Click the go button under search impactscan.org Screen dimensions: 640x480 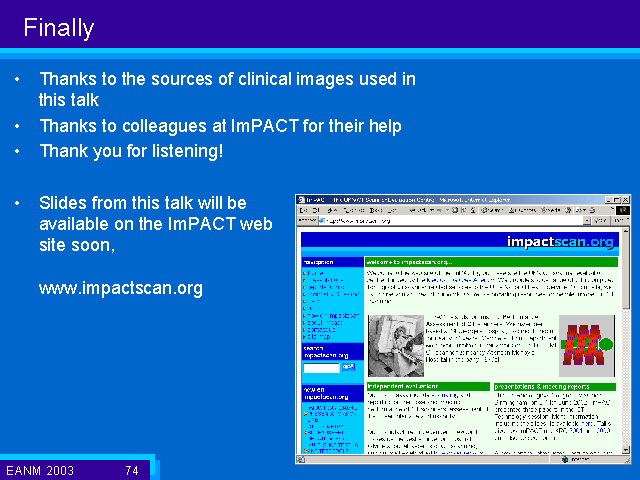(349, 368)
